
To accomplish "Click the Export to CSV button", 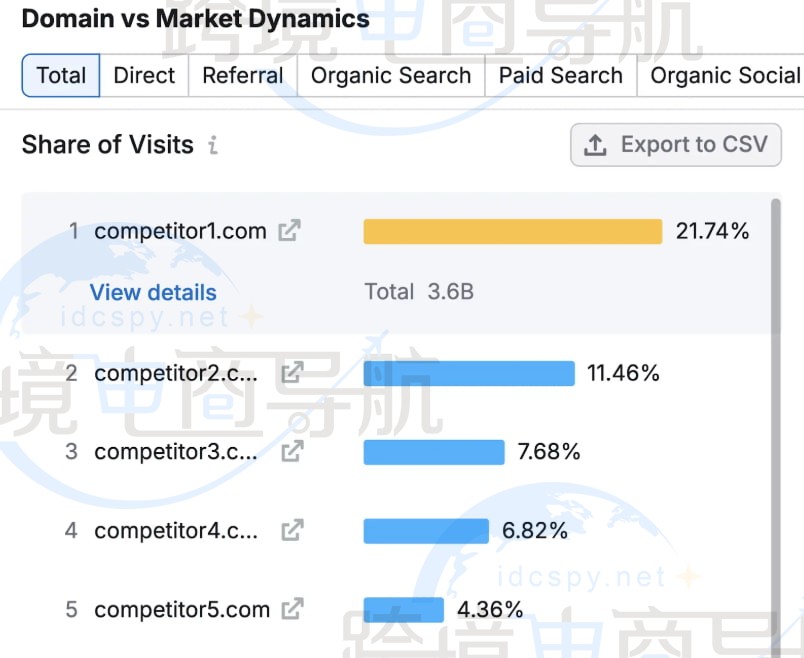I will [x=676, y=145].
